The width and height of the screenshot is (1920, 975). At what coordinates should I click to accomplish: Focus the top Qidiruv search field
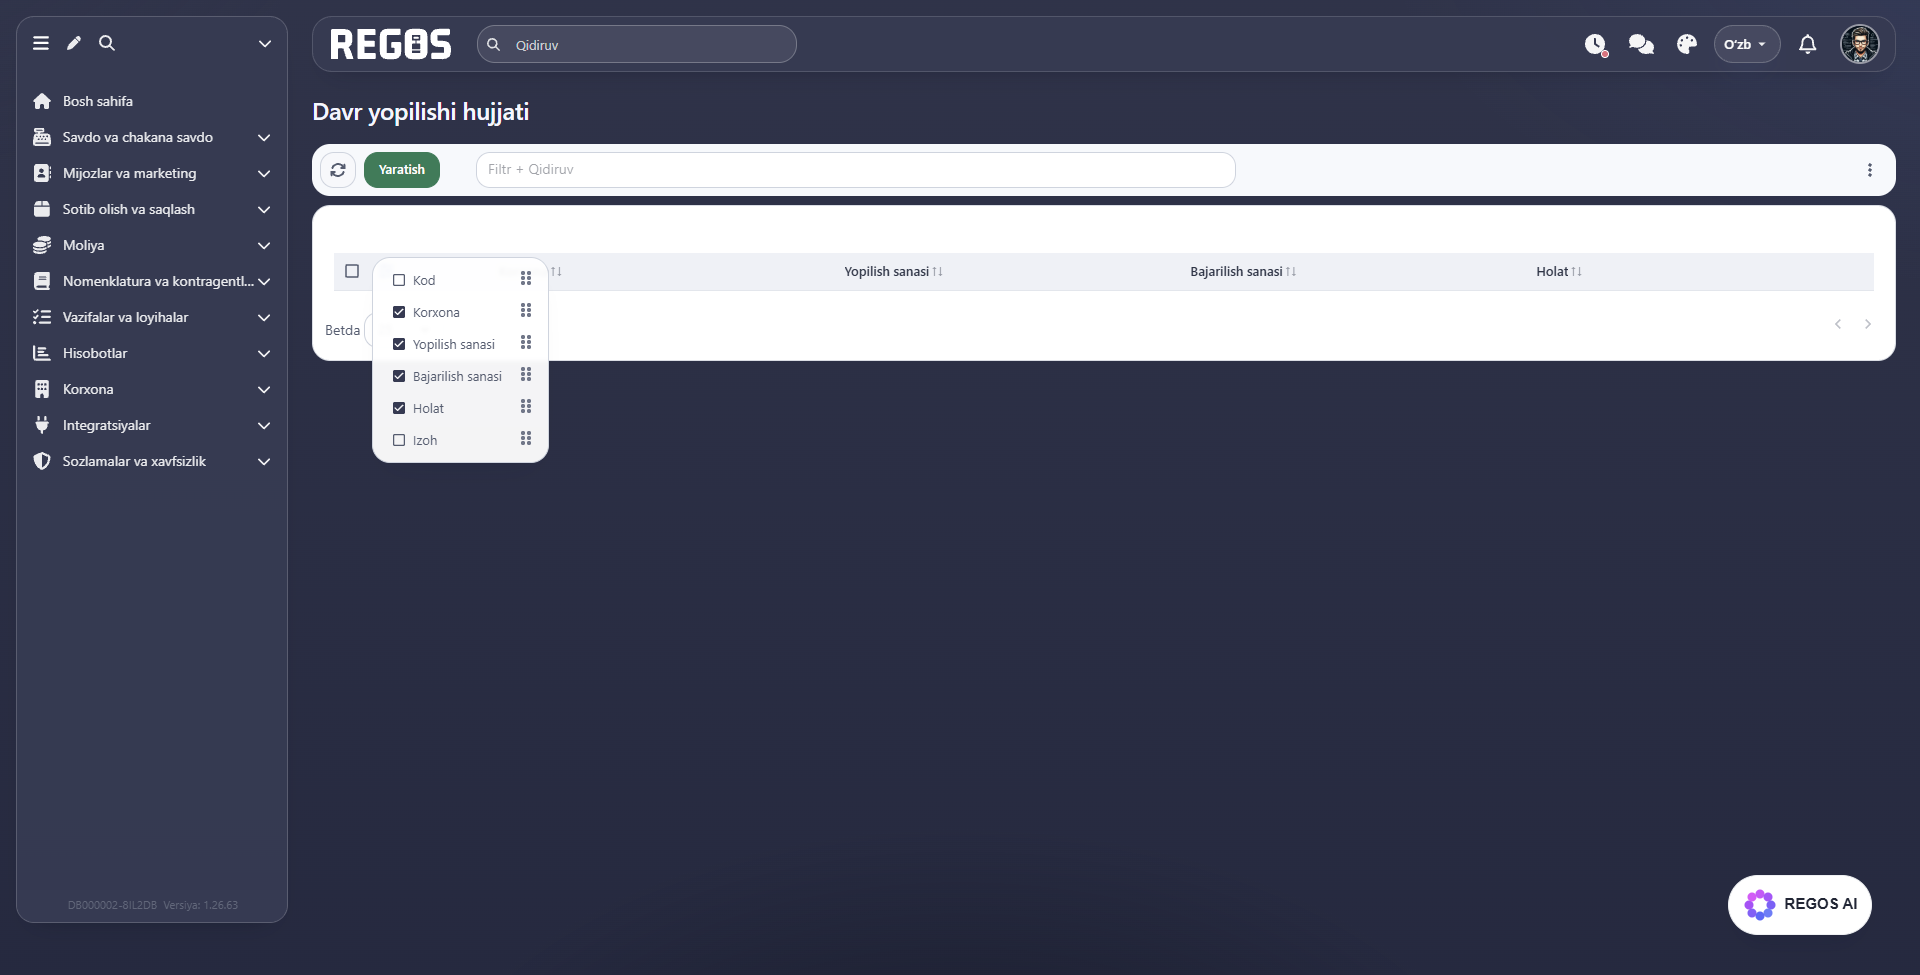click(637, 44)
